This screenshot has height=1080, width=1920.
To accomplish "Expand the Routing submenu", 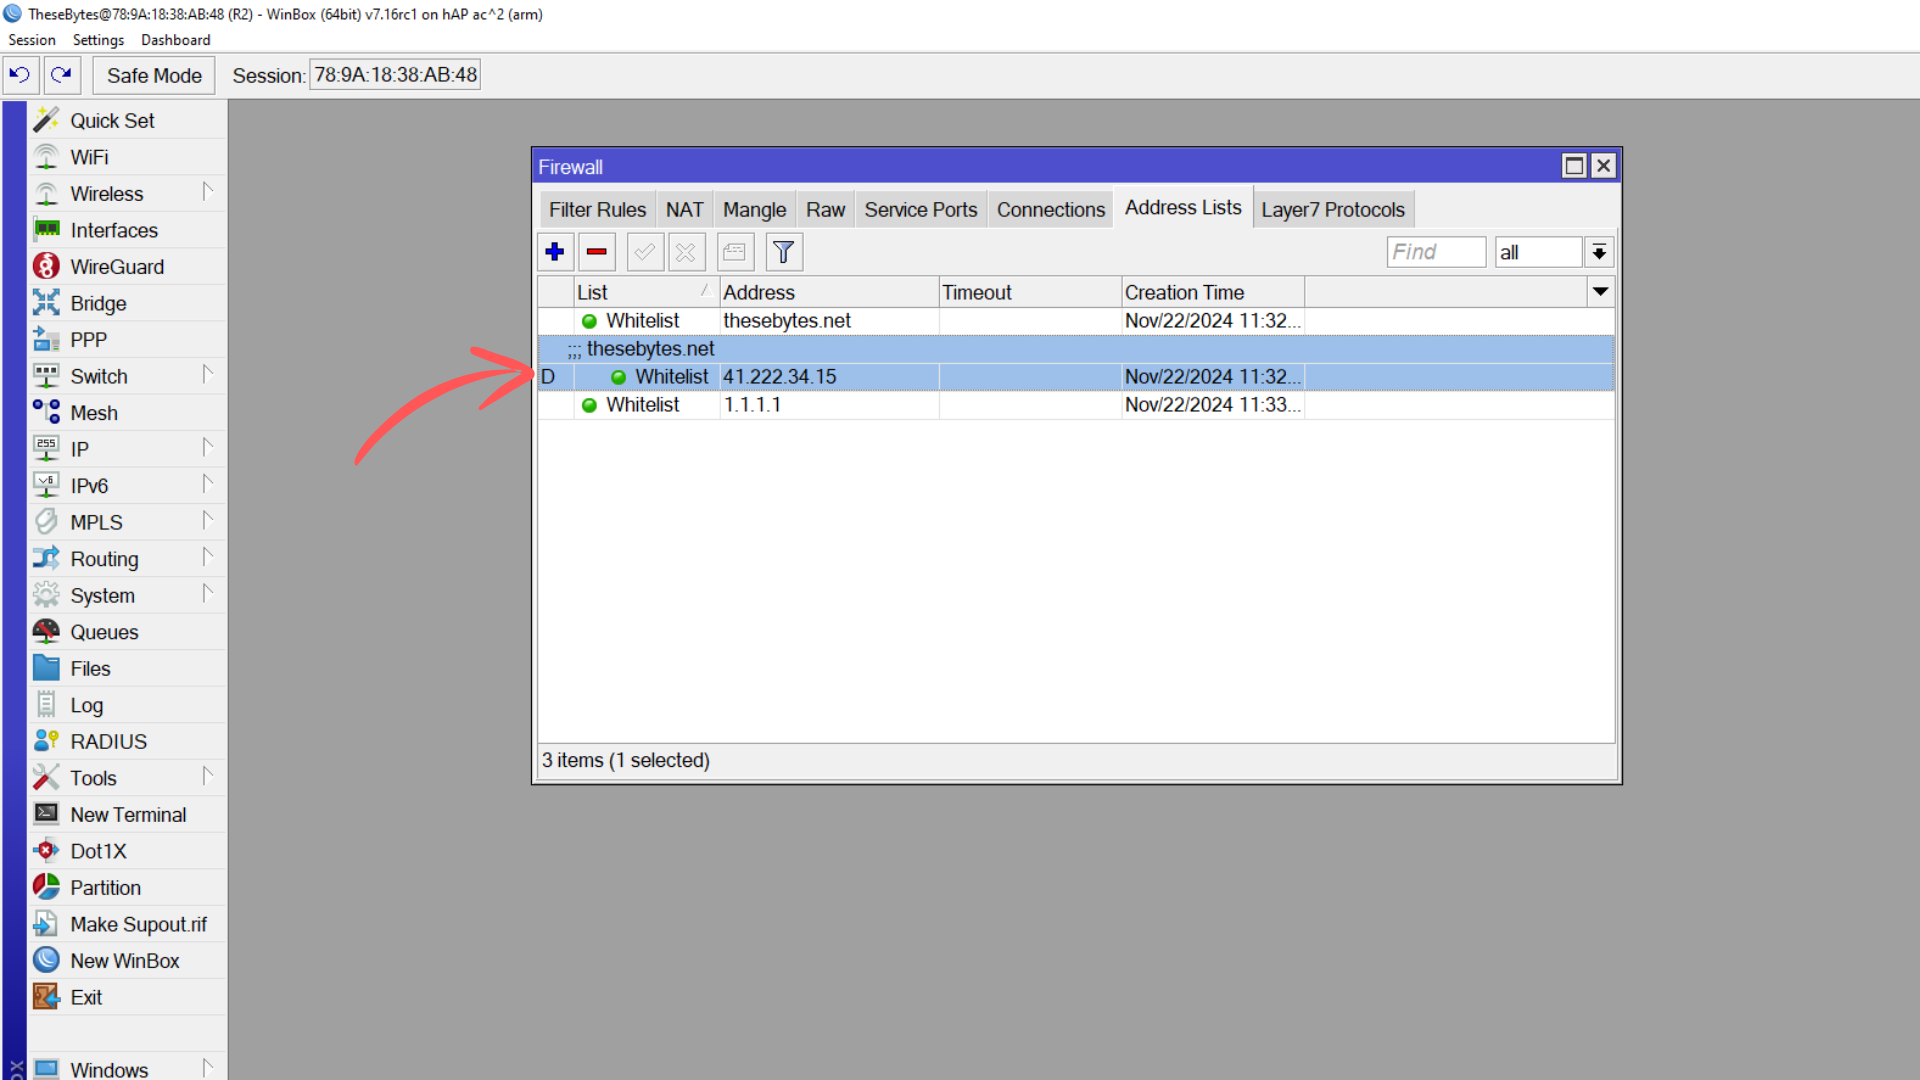I will tap(105, 558).
